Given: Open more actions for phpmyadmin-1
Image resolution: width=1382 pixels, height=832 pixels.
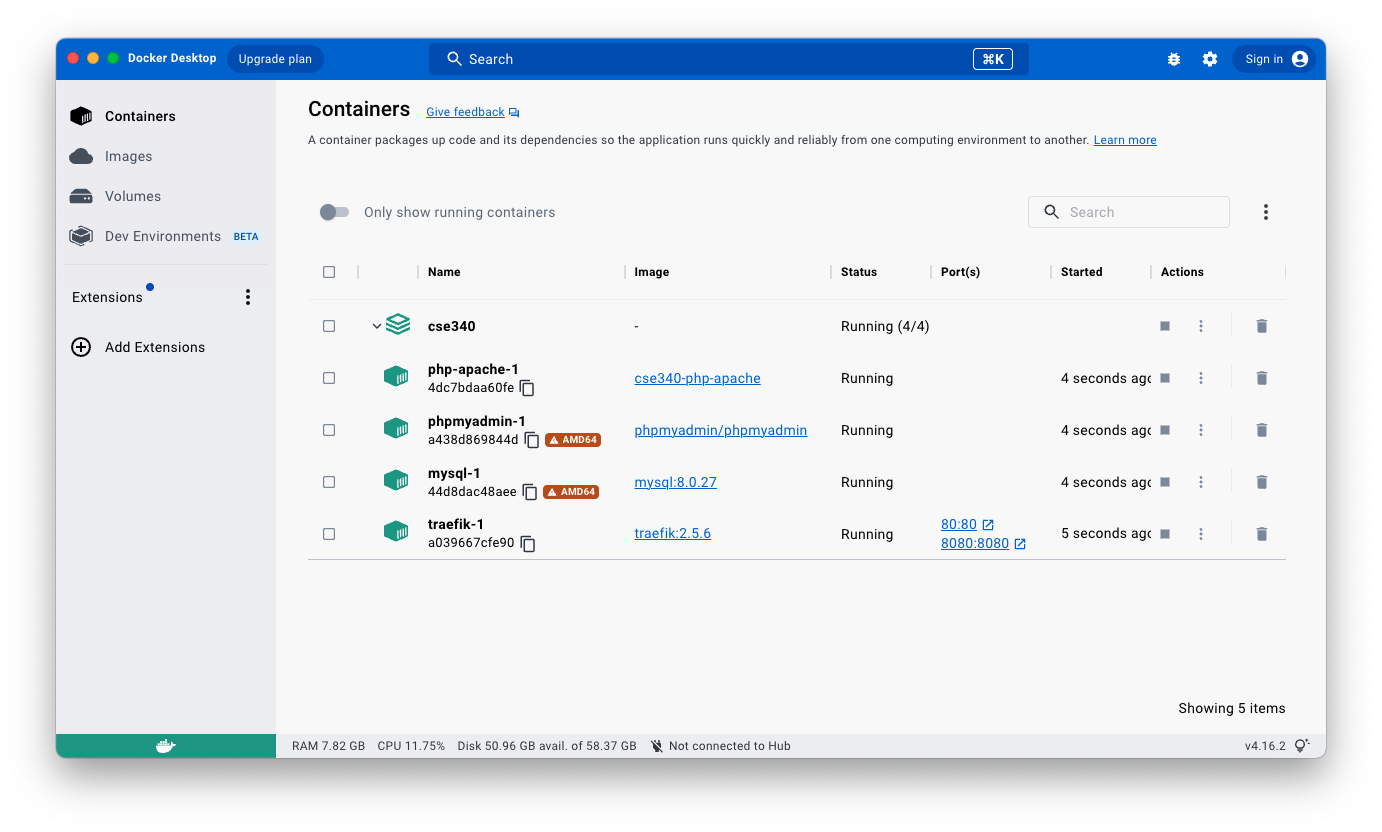Looking at the screenshot, I should click(x=1201, y=430).
